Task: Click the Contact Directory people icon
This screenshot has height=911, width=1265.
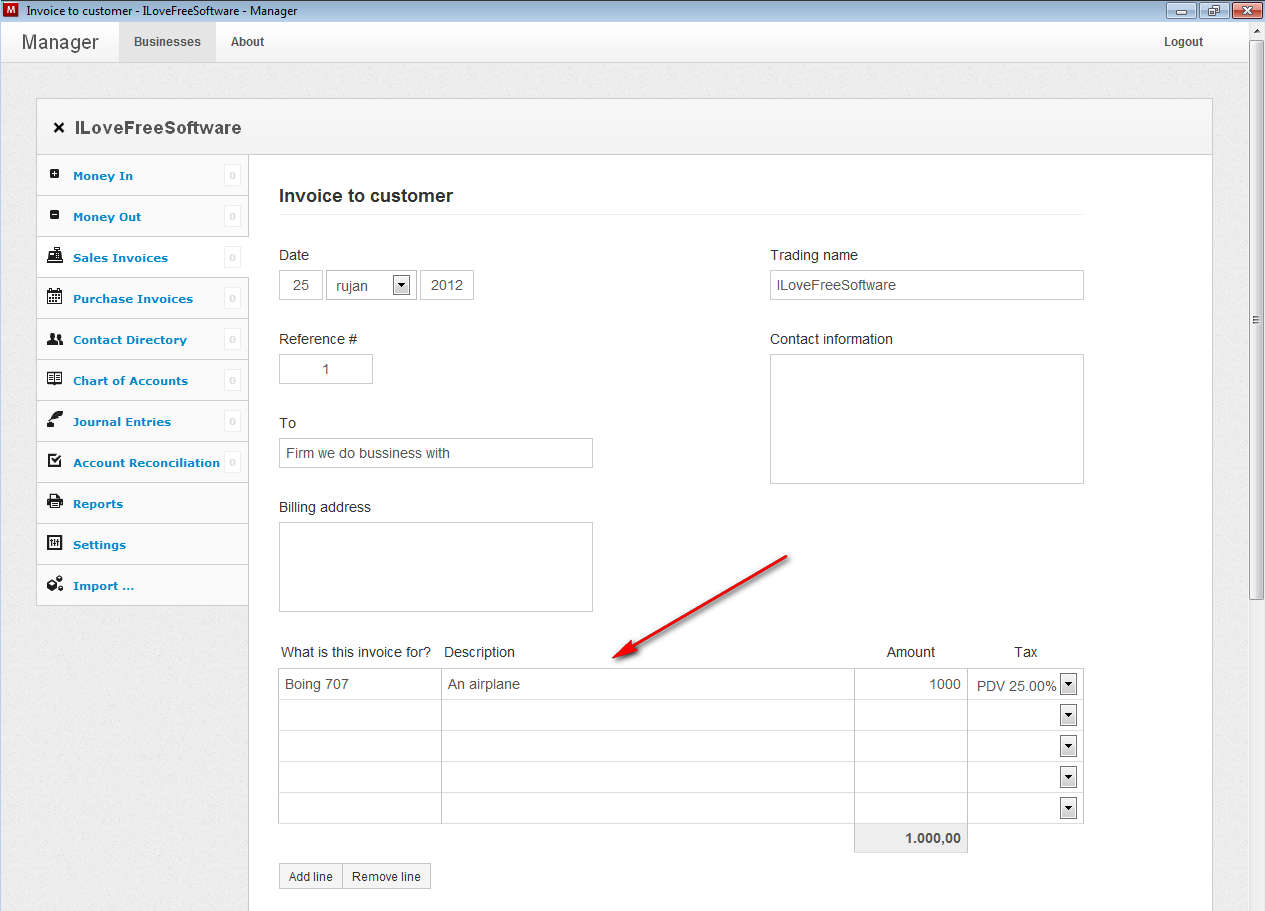Action: coord(55,339)
